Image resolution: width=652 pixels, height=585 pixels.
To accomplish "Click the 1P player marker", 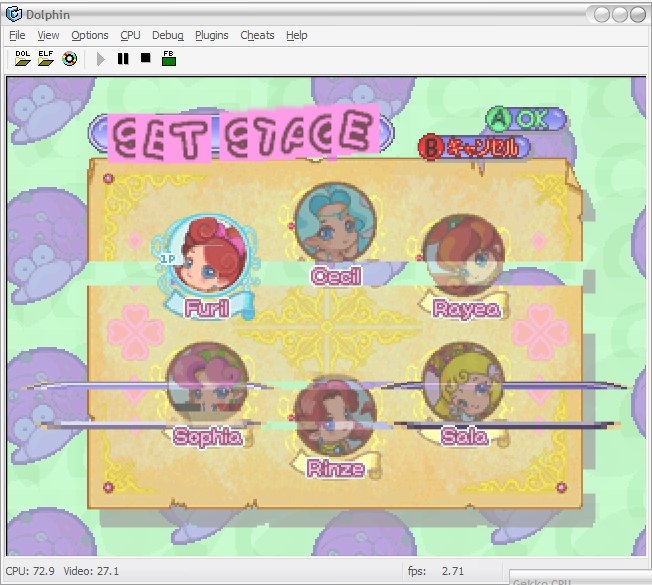I will tap(168, 259).
